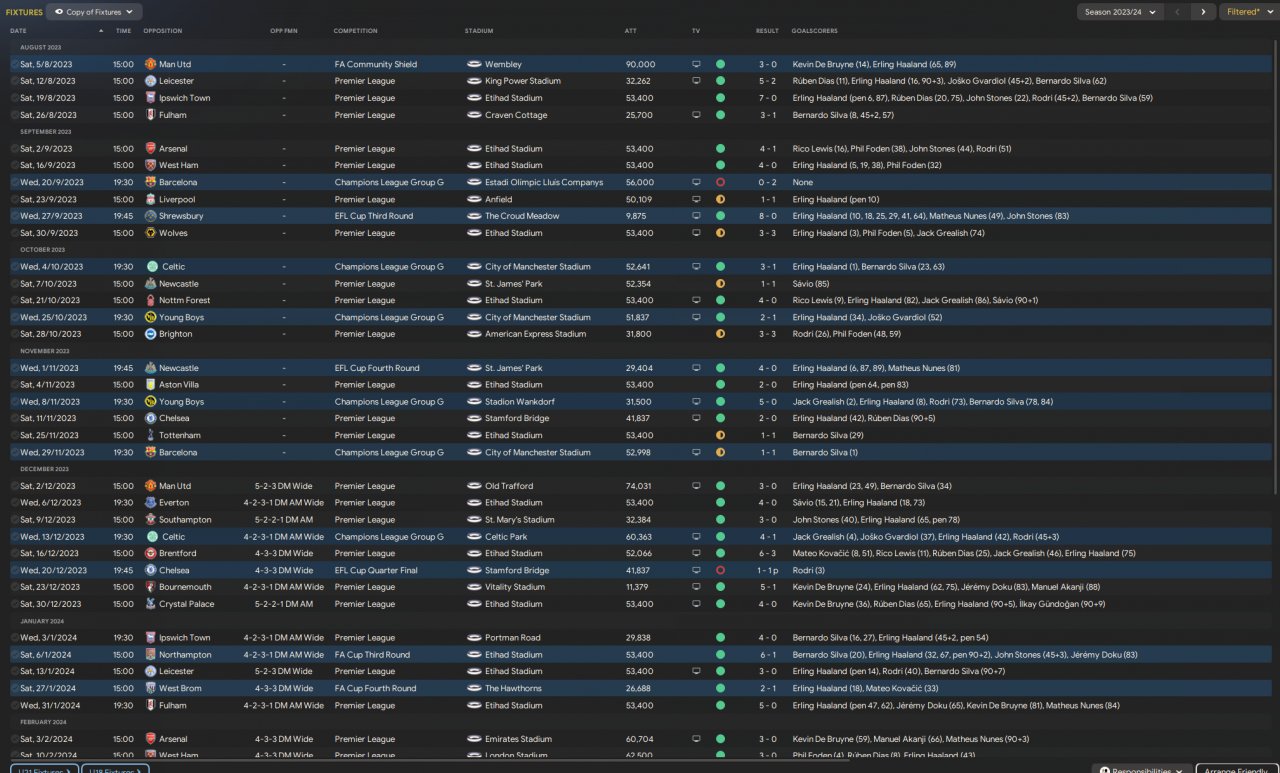The image size is (1280, 773).
Task: Click the Man Utd badge on 5/8/2023 row
Action: (151, 64)
